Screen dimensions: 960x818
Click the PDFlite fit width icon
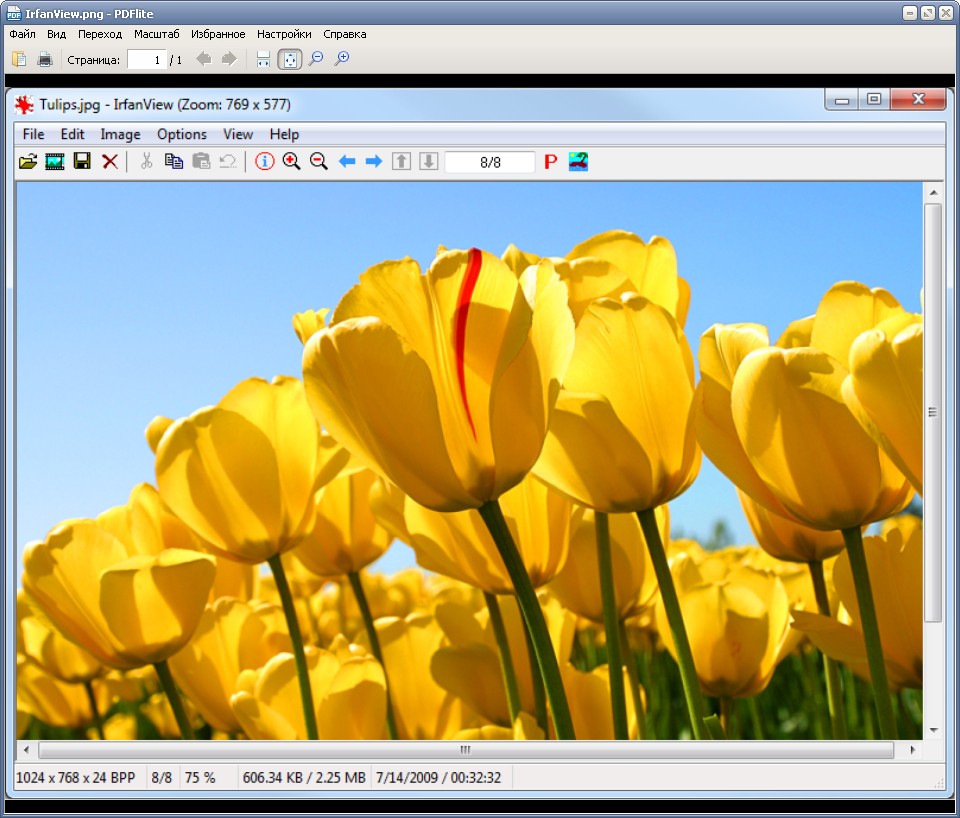263,59
